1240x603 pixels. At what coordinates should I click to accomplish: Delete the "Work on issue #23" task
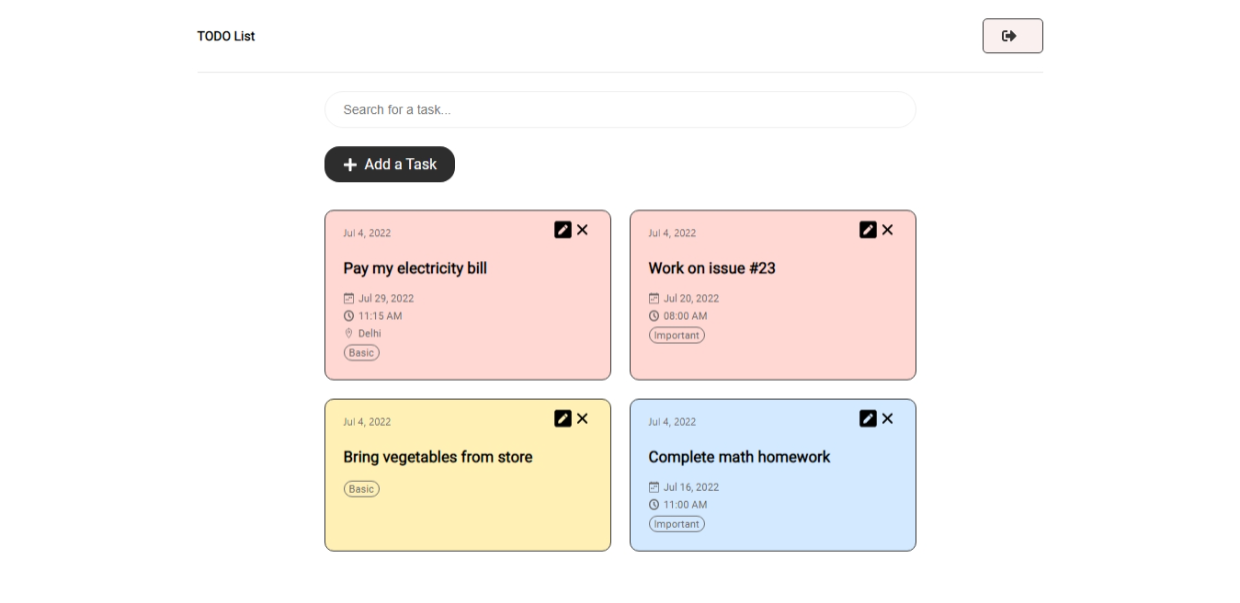pos(888,229)
